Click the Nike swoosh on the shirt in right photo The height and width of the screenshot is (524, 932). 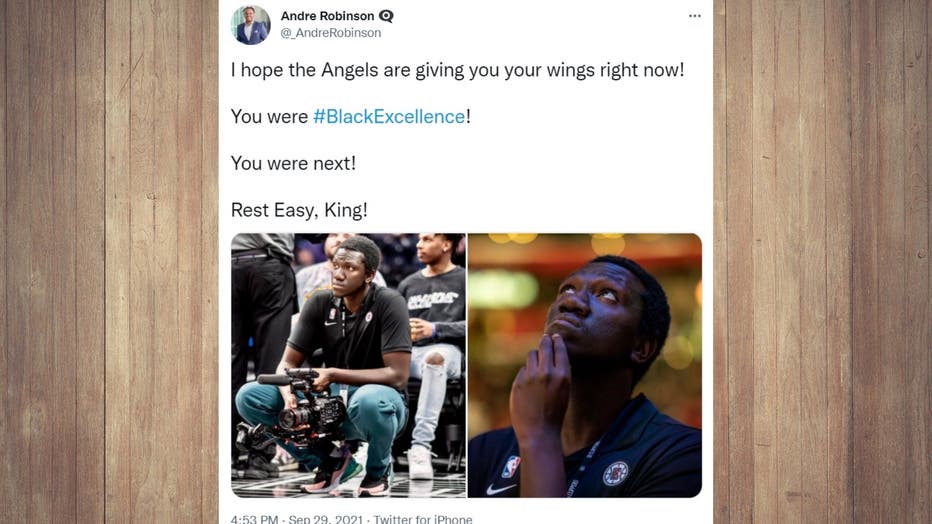[x=500, y=489]
